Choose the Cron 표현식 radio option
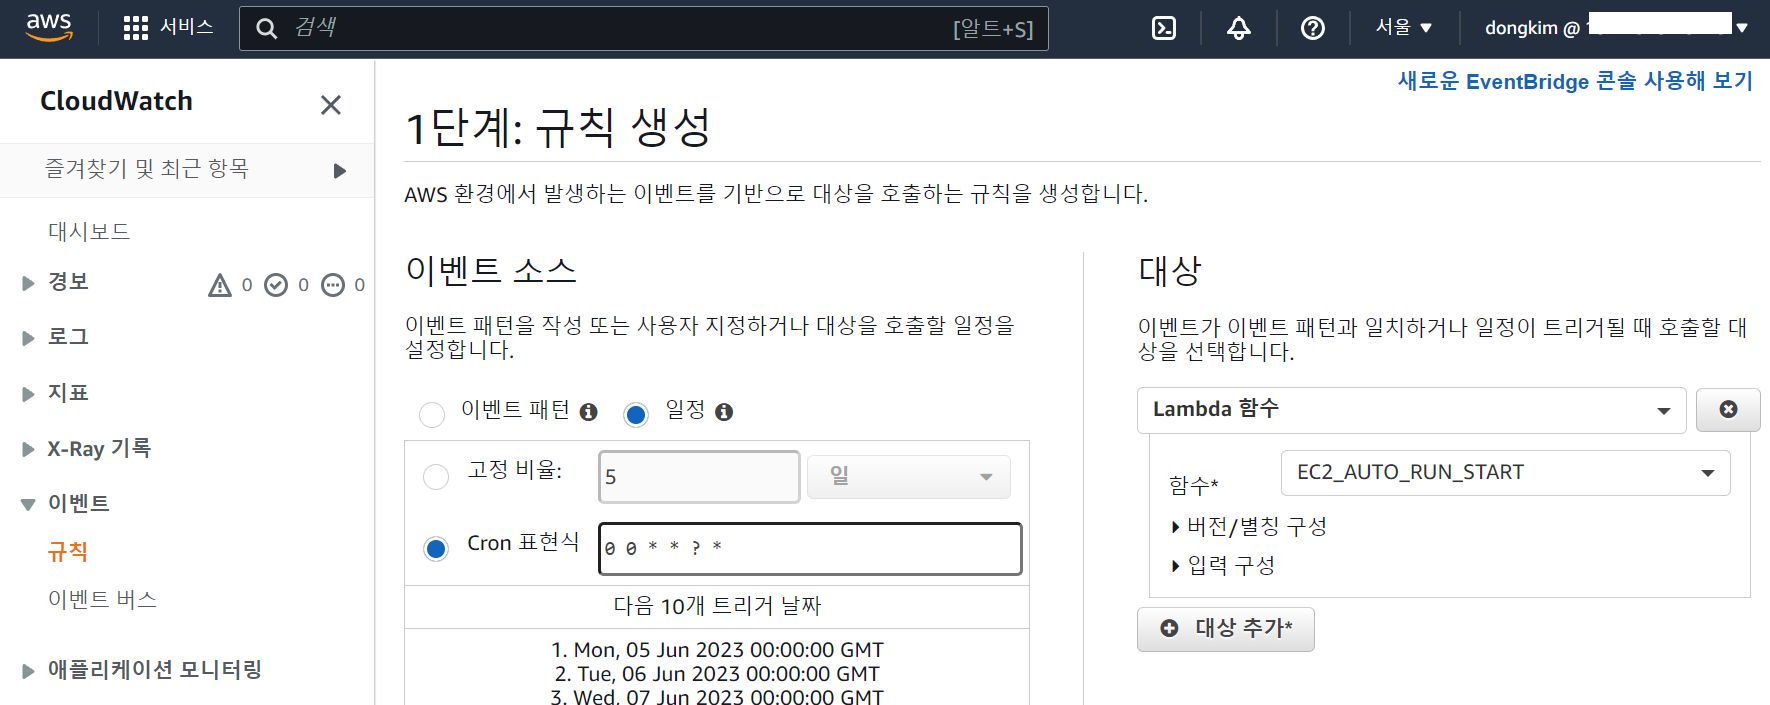 [436, 548]
